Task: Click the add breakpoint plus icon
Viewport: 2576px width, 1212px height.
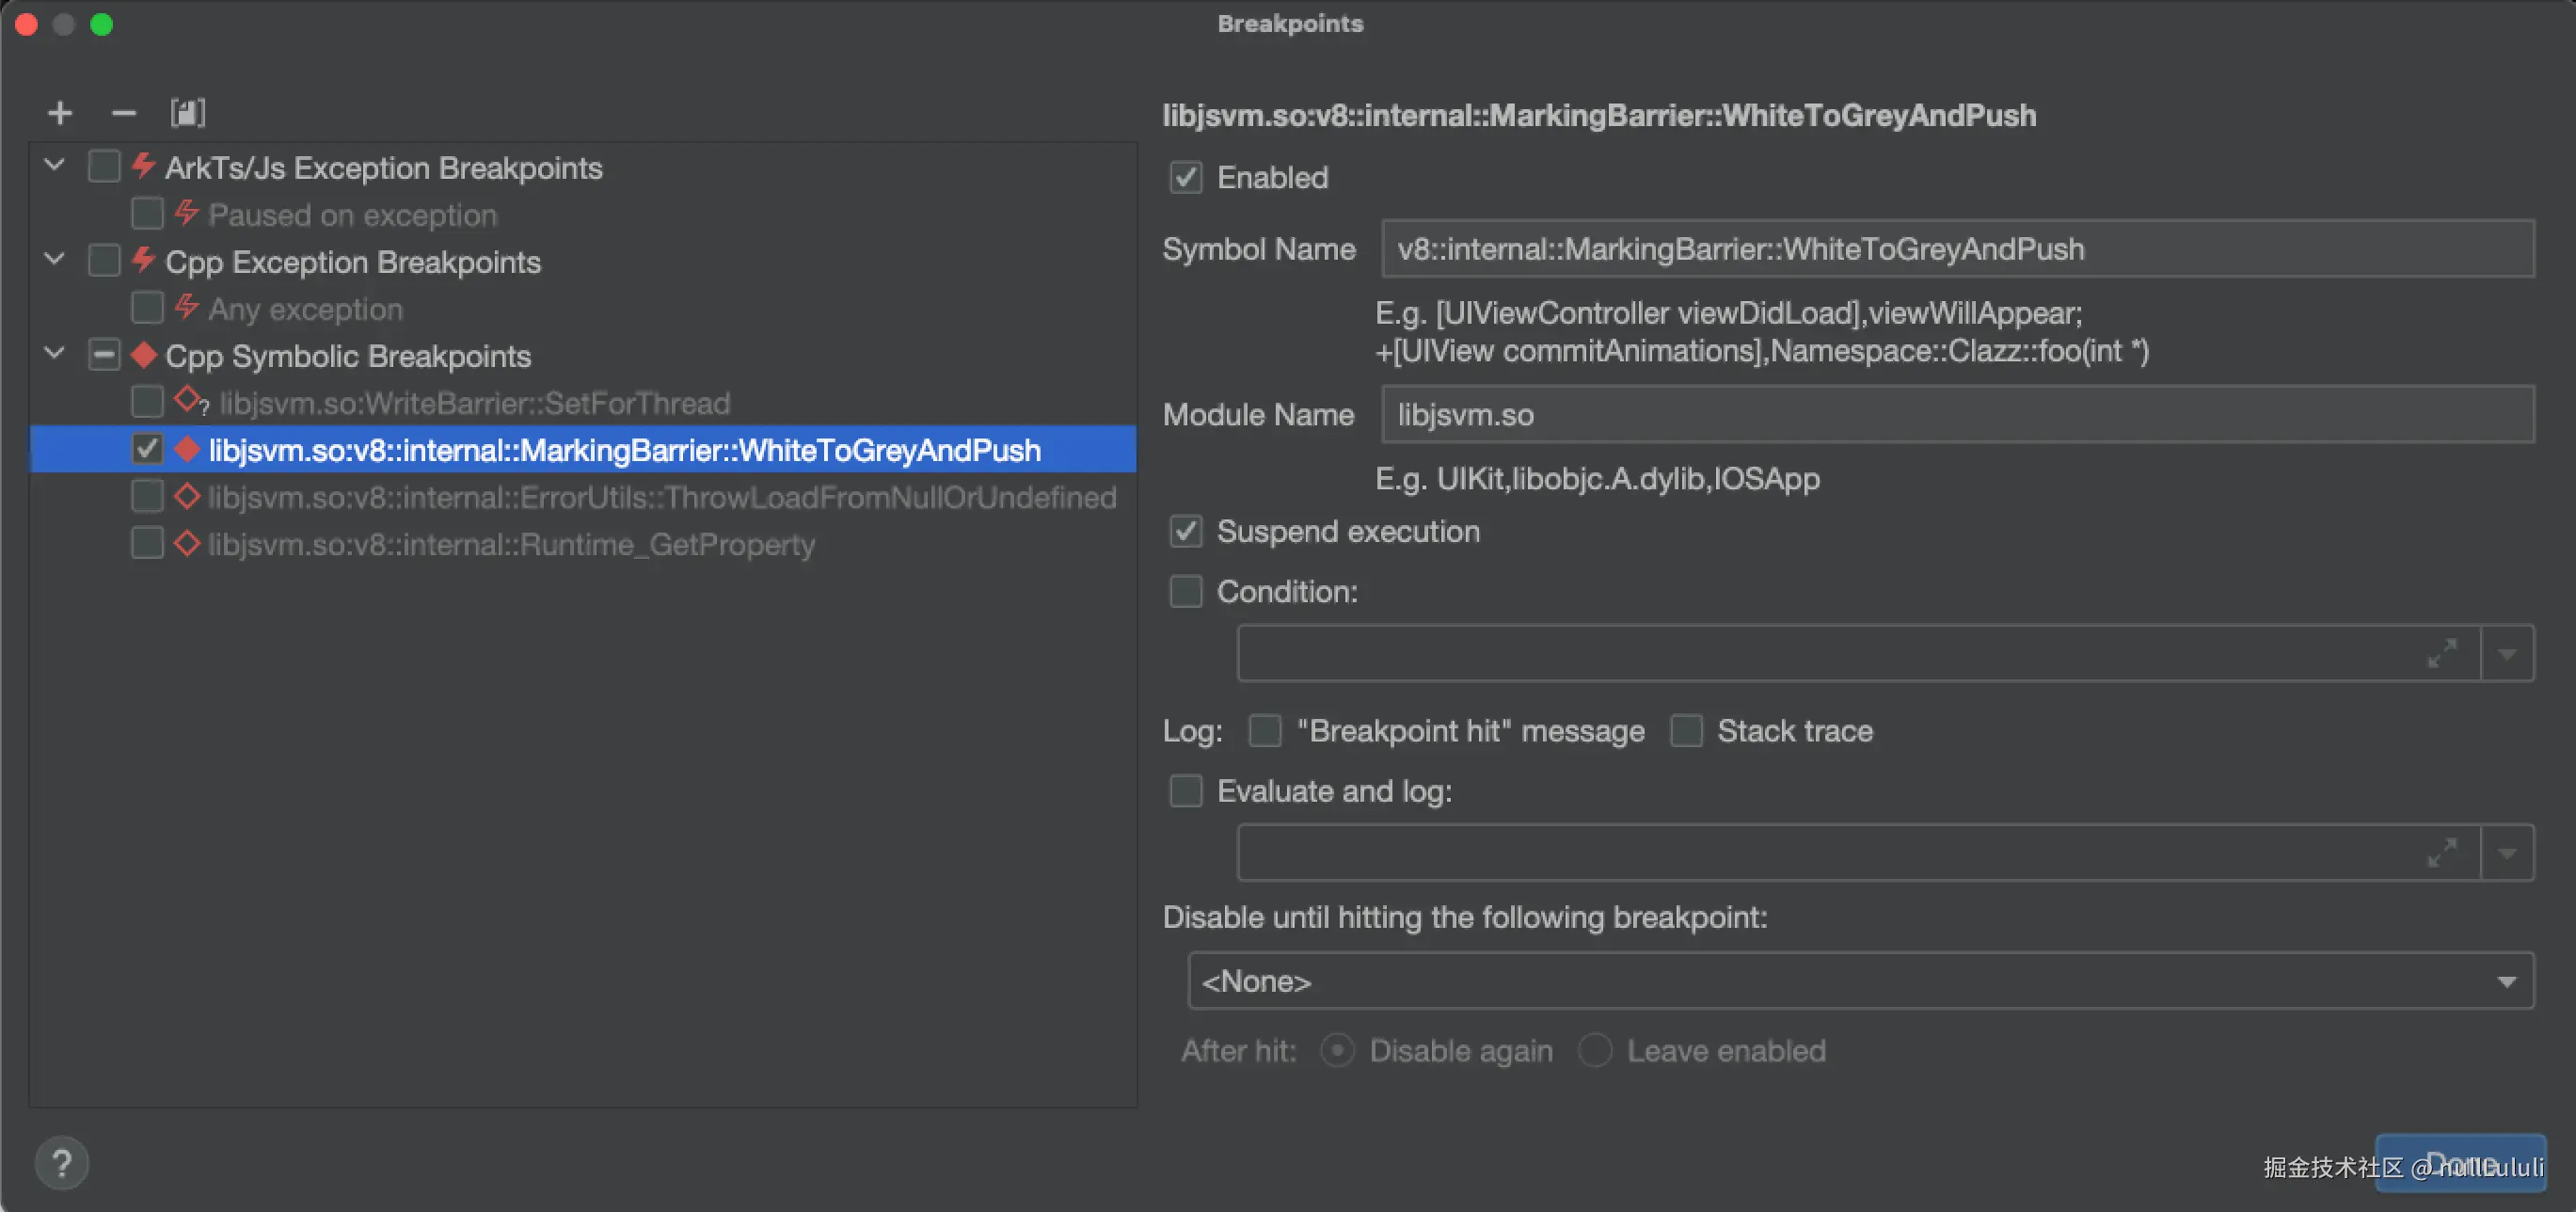Action: (x=60, y=113)
